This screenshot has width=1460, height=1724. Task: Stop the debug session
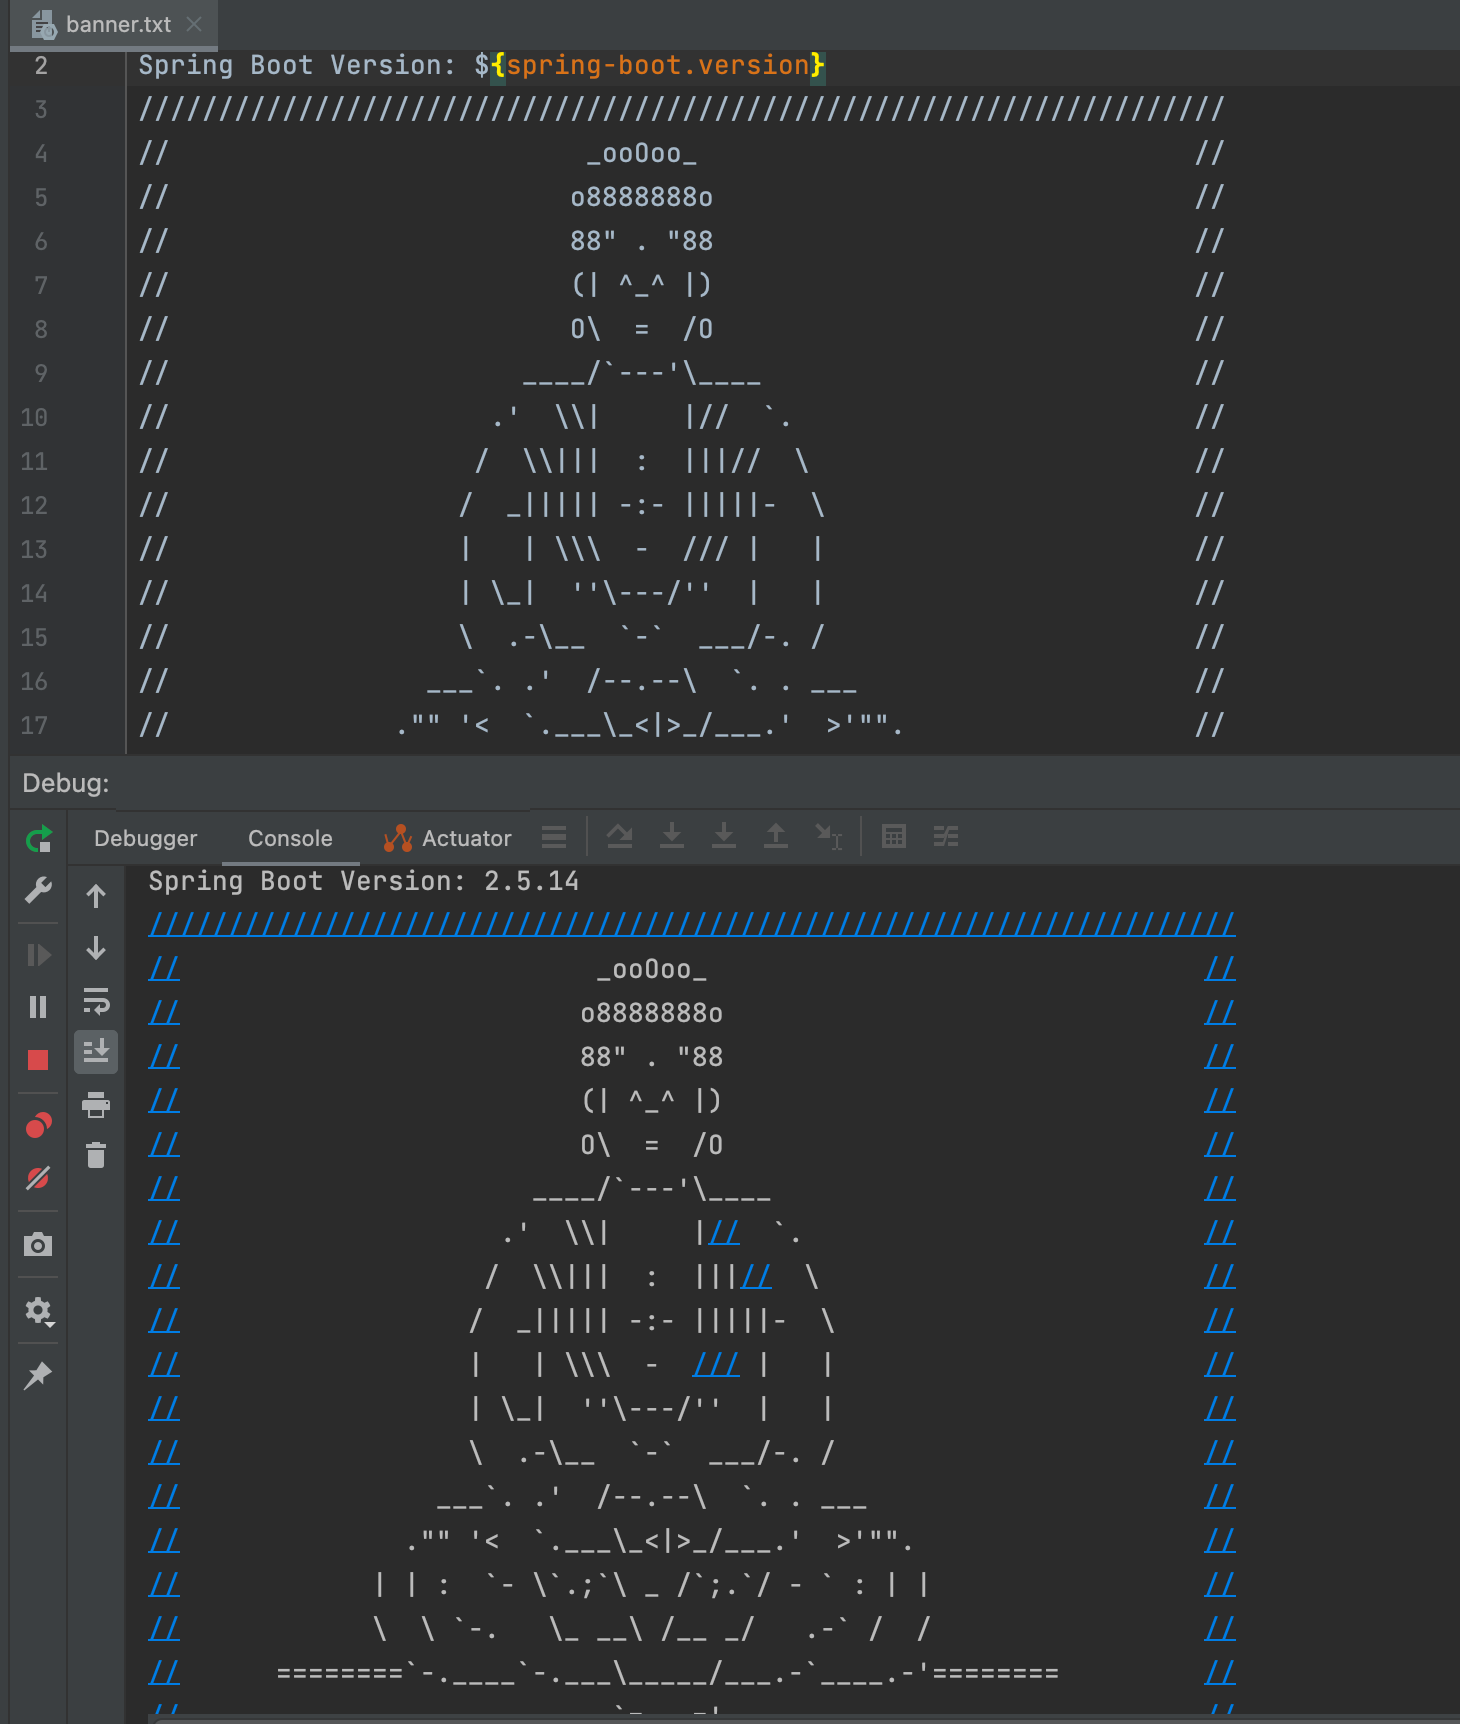38,1060
